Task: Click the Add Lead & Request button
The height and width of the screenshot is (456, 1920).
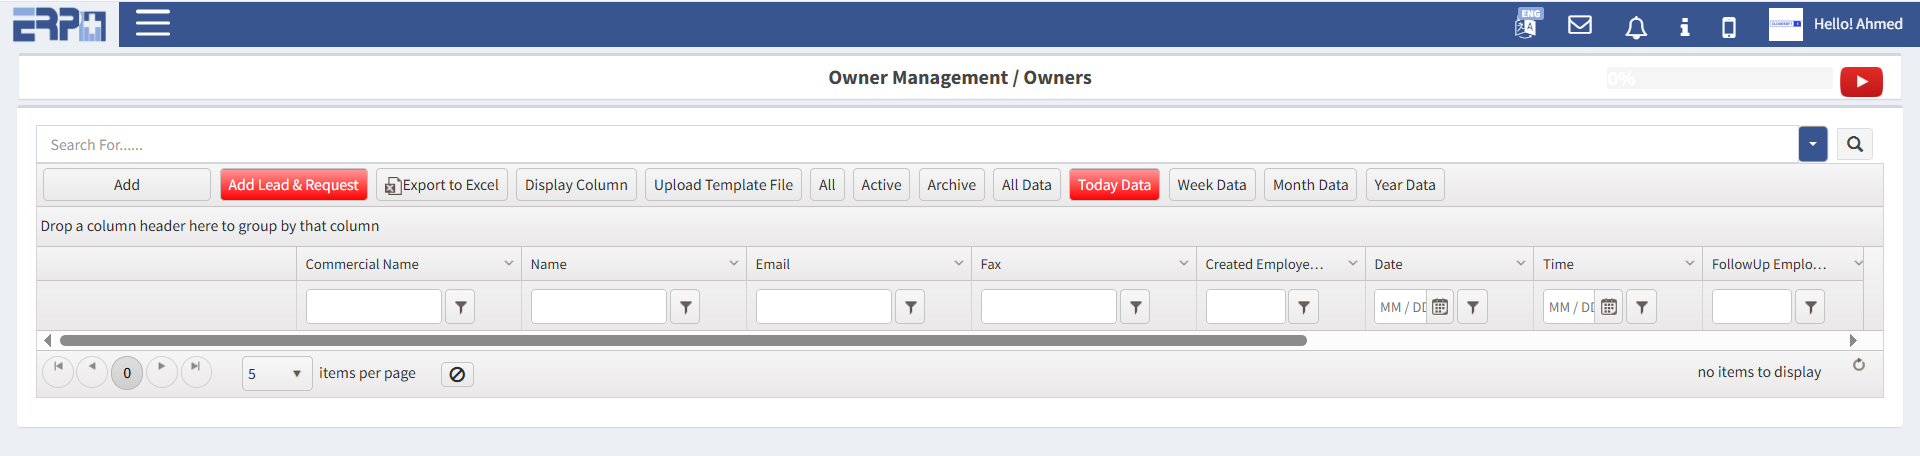Action: [x=293, y=185]
